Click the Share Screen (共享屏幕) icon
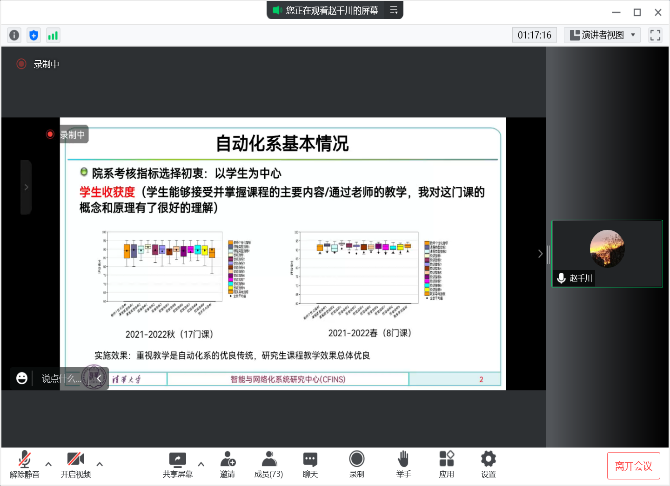Image resolution: width=670 pixels, height=486 pixels. (x=177, y=462)
